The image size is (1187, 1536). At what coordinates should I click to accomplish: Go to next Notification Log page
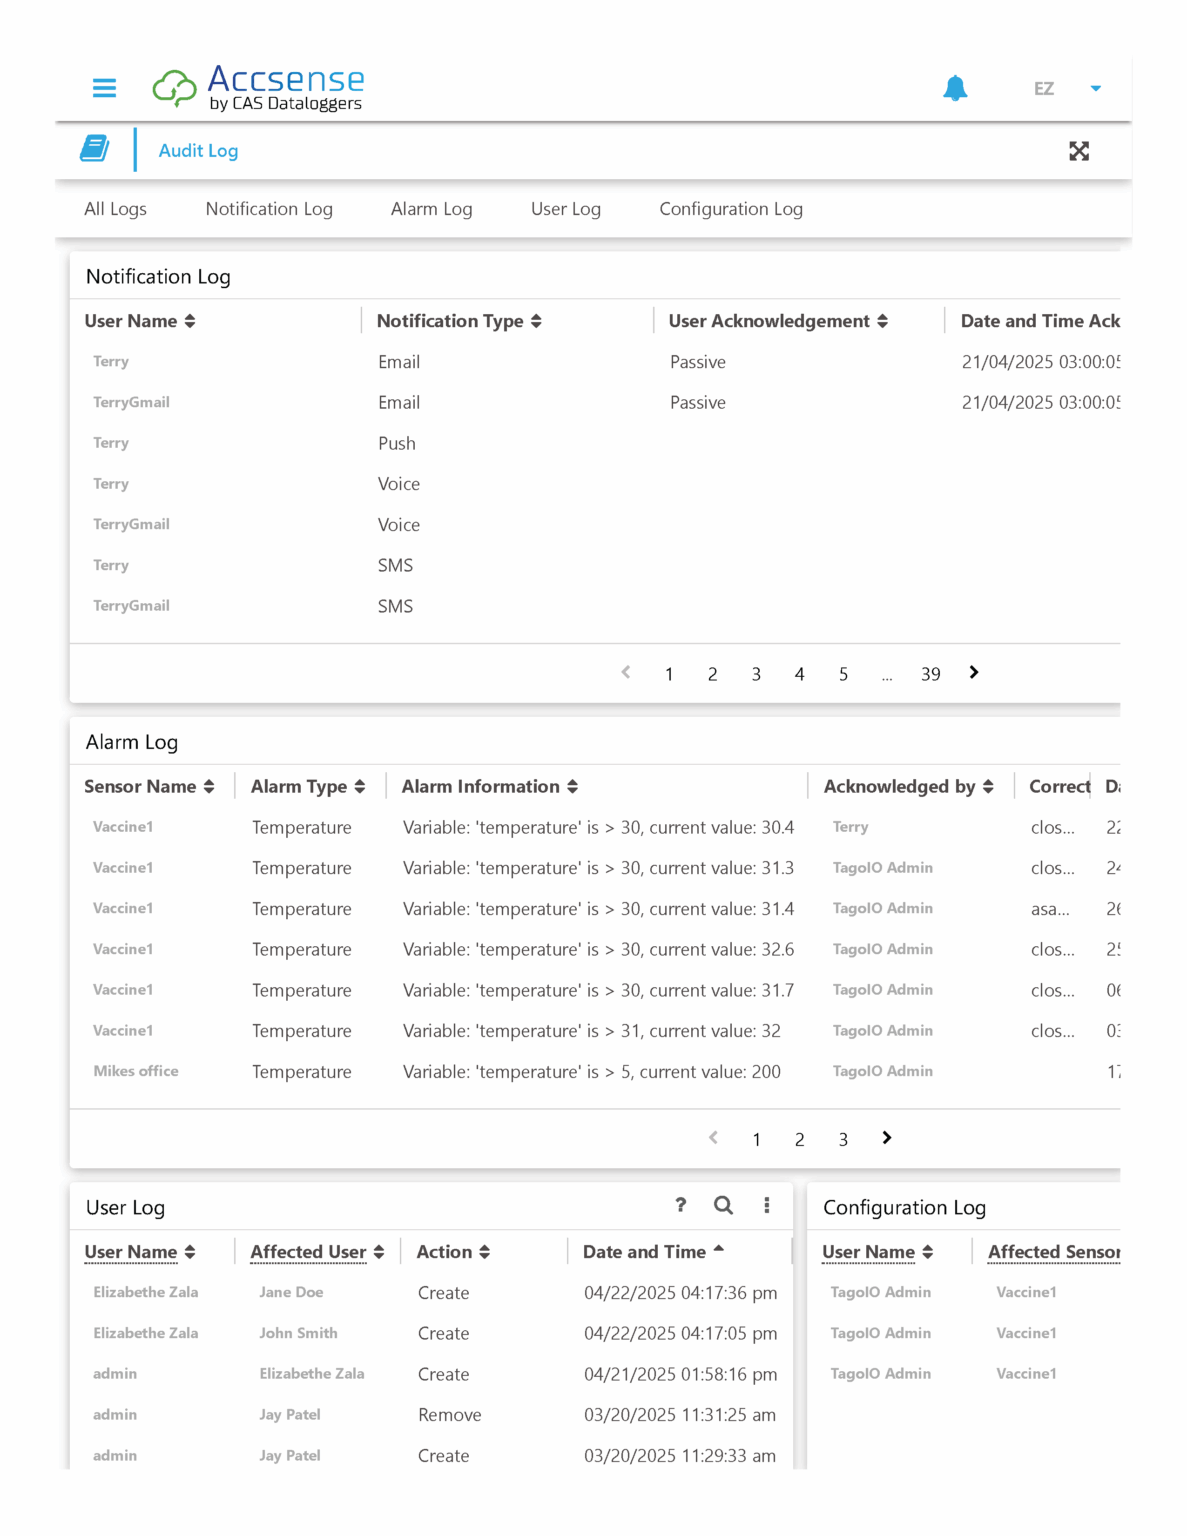point(974,673)
